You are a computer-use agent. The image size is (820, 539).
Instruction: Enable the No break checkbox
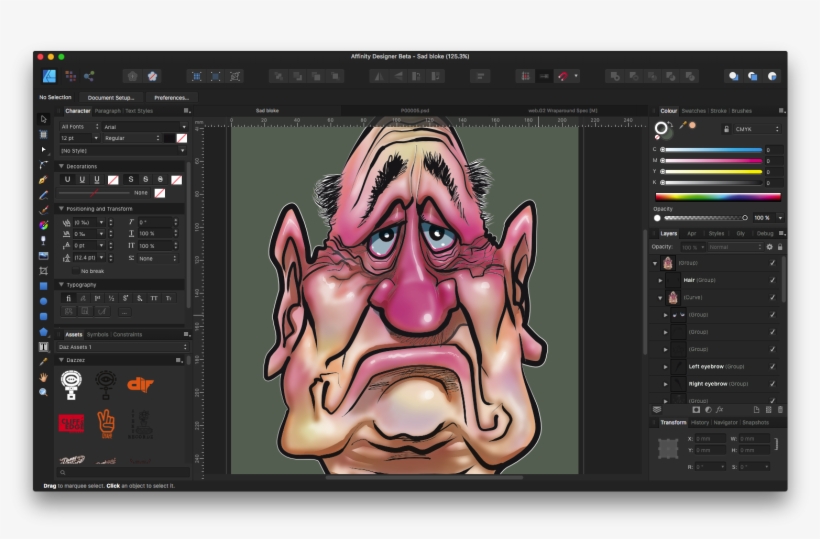(76, 271)
